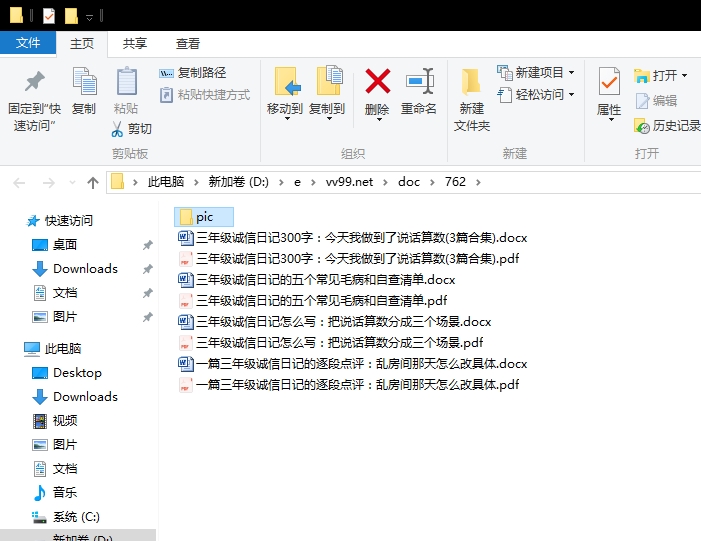This screenshot has width=701, height=541.
Task: Select 乱房间那天怎么改具体.docx file
Action: [x=352, y=363]
